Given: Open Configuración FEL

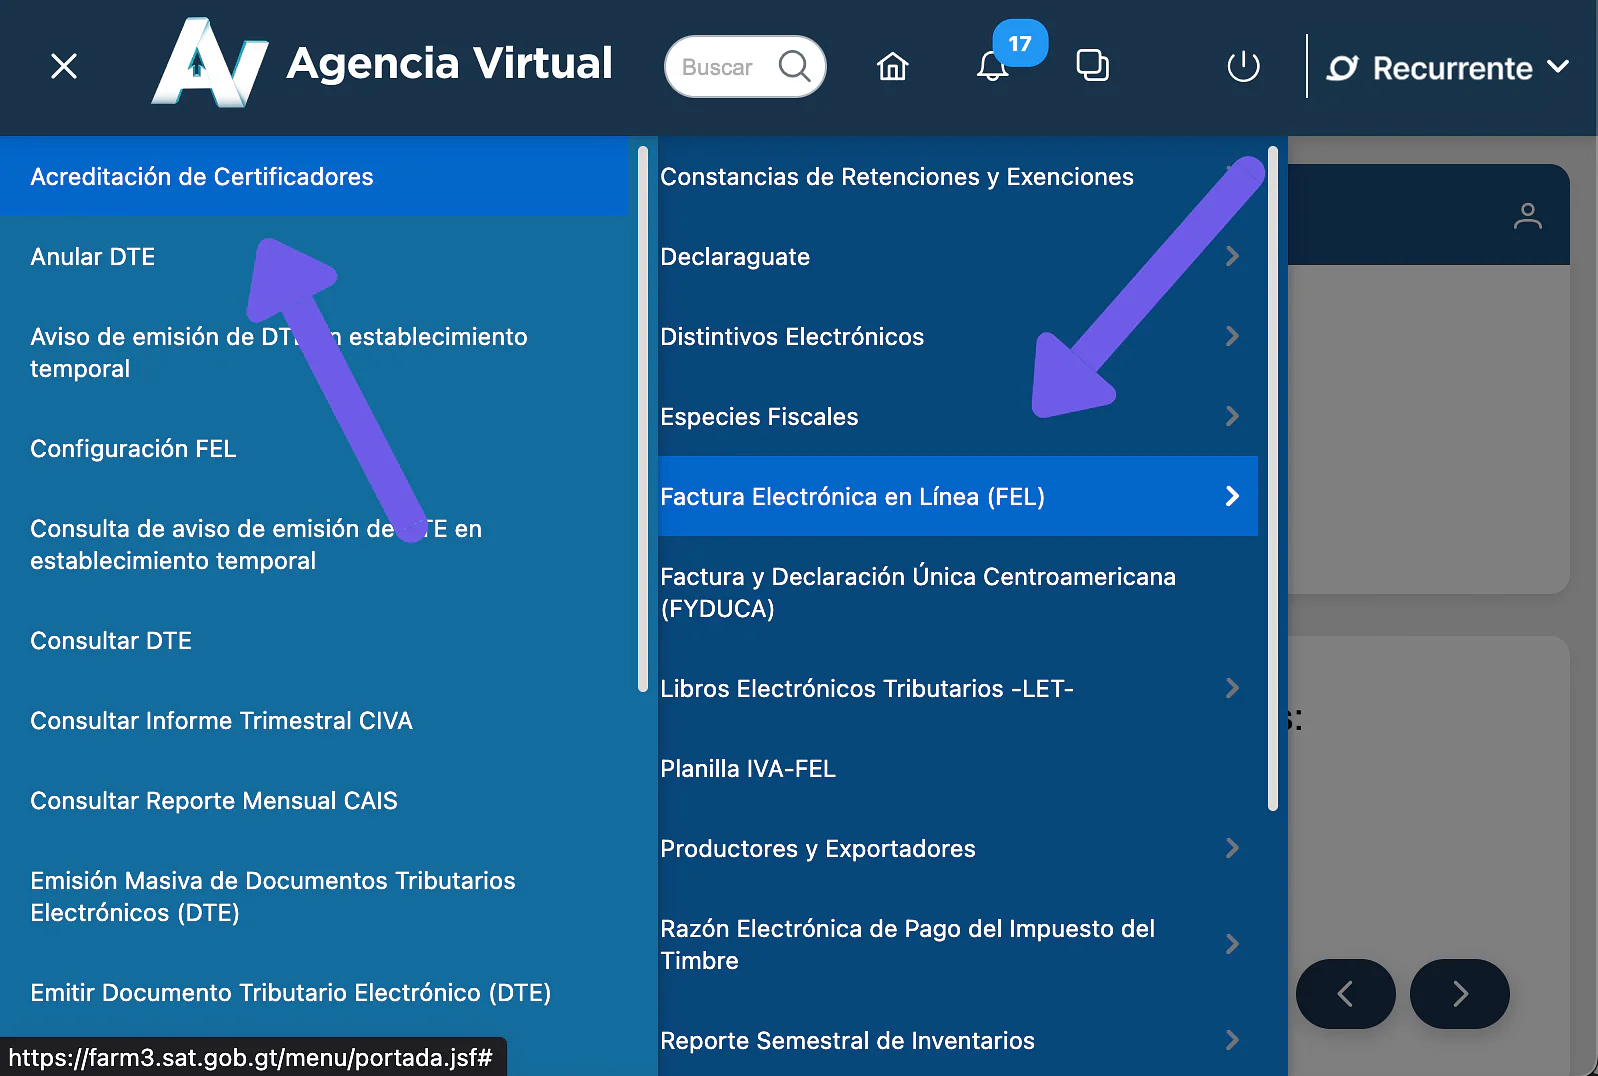Looking at the screenshot, I should (314, 448).
